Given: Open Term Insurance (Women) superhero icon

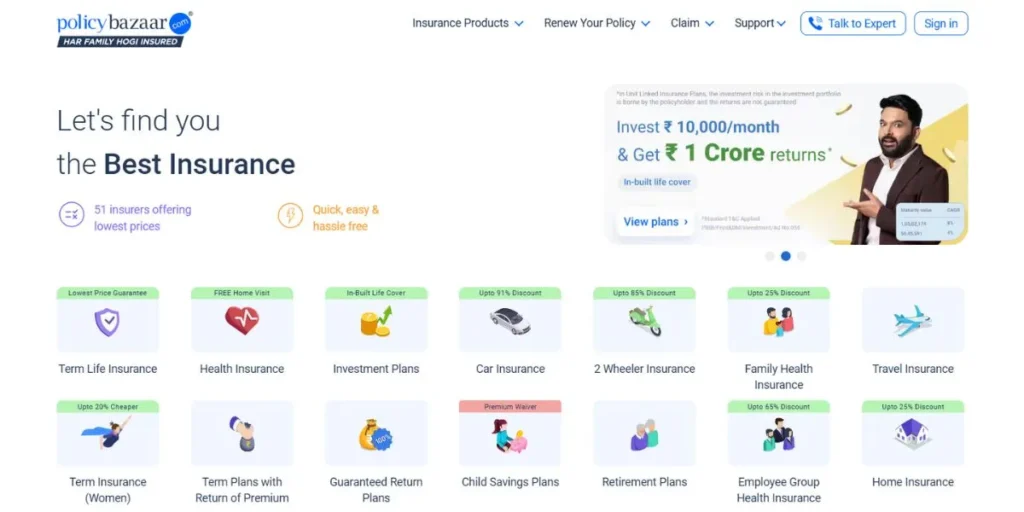Looking at the screenshot, I should (107, 432).
